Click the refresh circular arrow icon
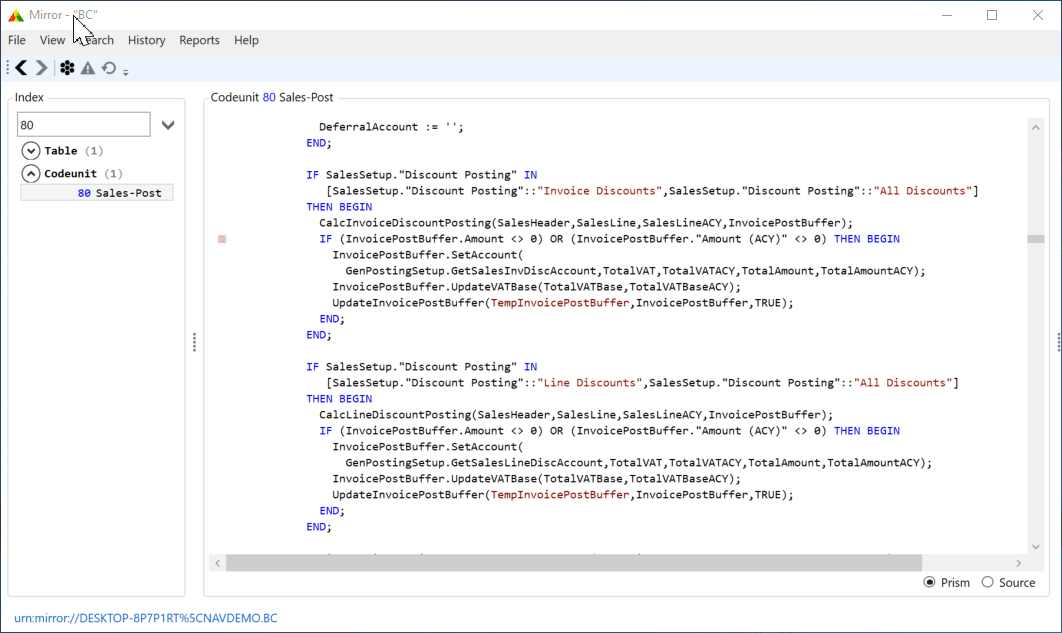The image size is (1062, 633). pyautogui.click(x=108, y=68)
